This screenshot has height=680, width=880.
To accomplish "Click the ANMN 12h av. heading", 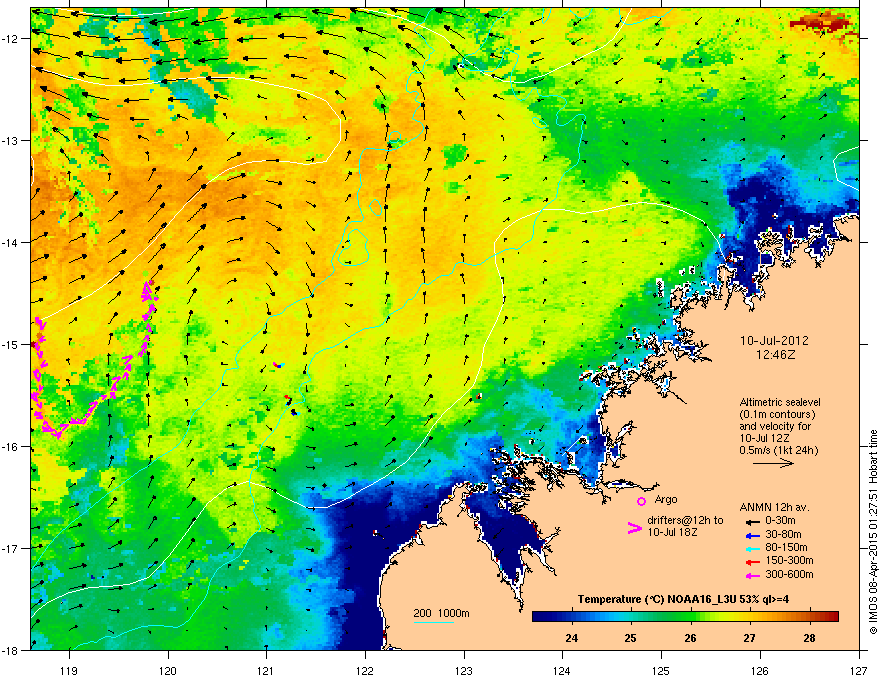I will [774, 507].
